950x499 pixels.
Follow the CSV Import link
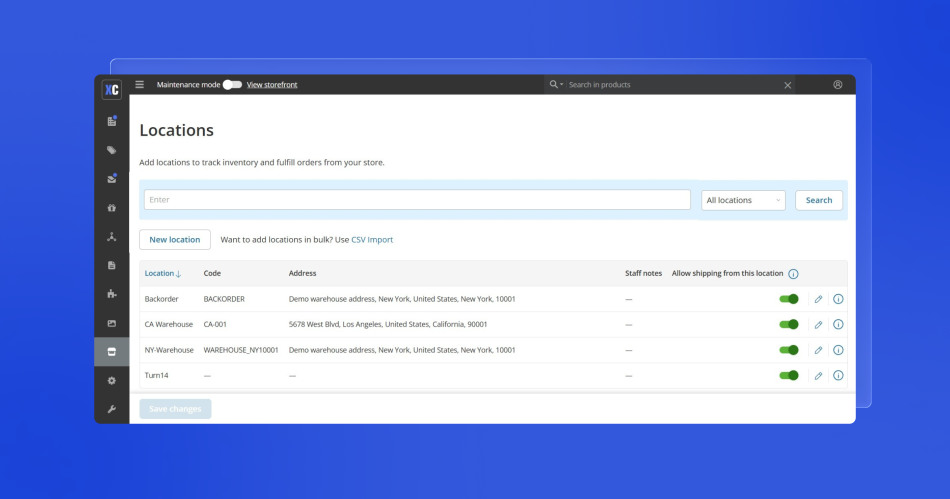372,240
